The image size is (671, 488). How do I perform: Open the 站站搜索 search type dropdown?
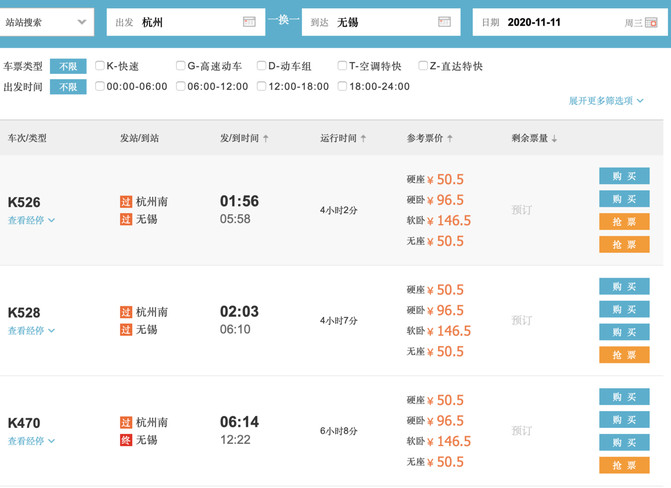pyautogui.click(x=45, y=22)
